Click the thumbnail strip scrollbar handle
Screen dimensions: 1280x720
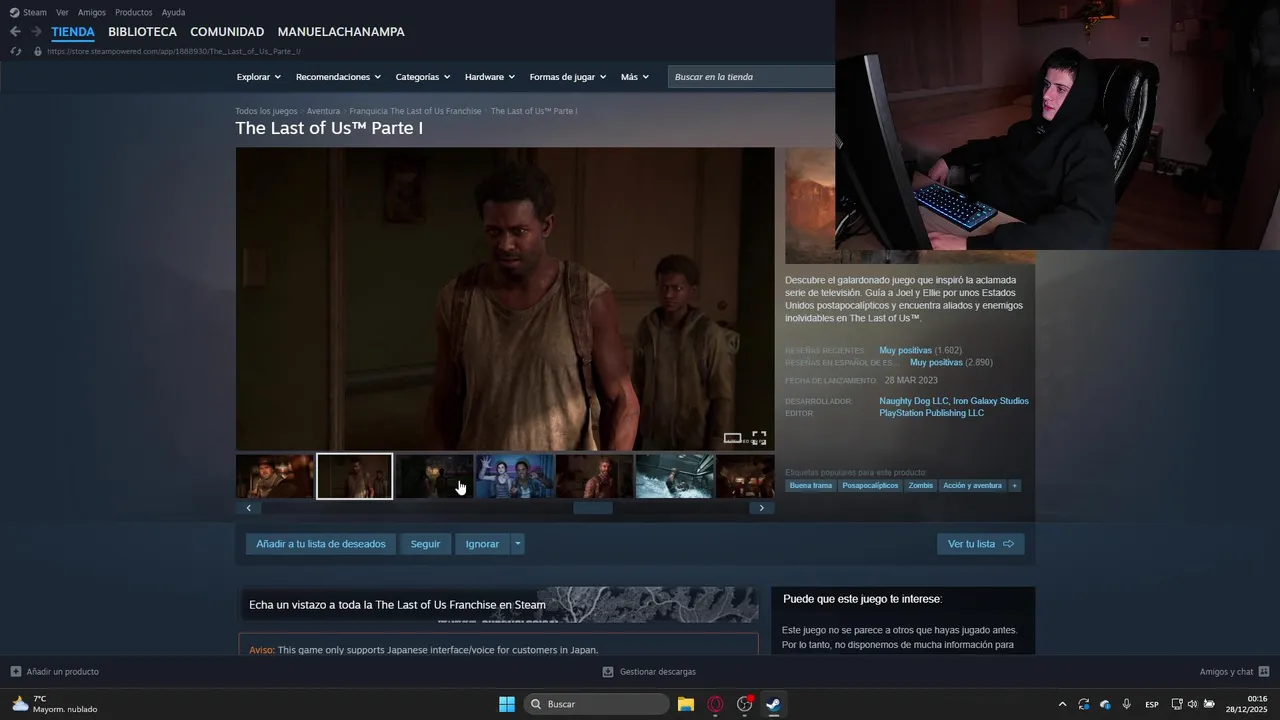point(592,508)
